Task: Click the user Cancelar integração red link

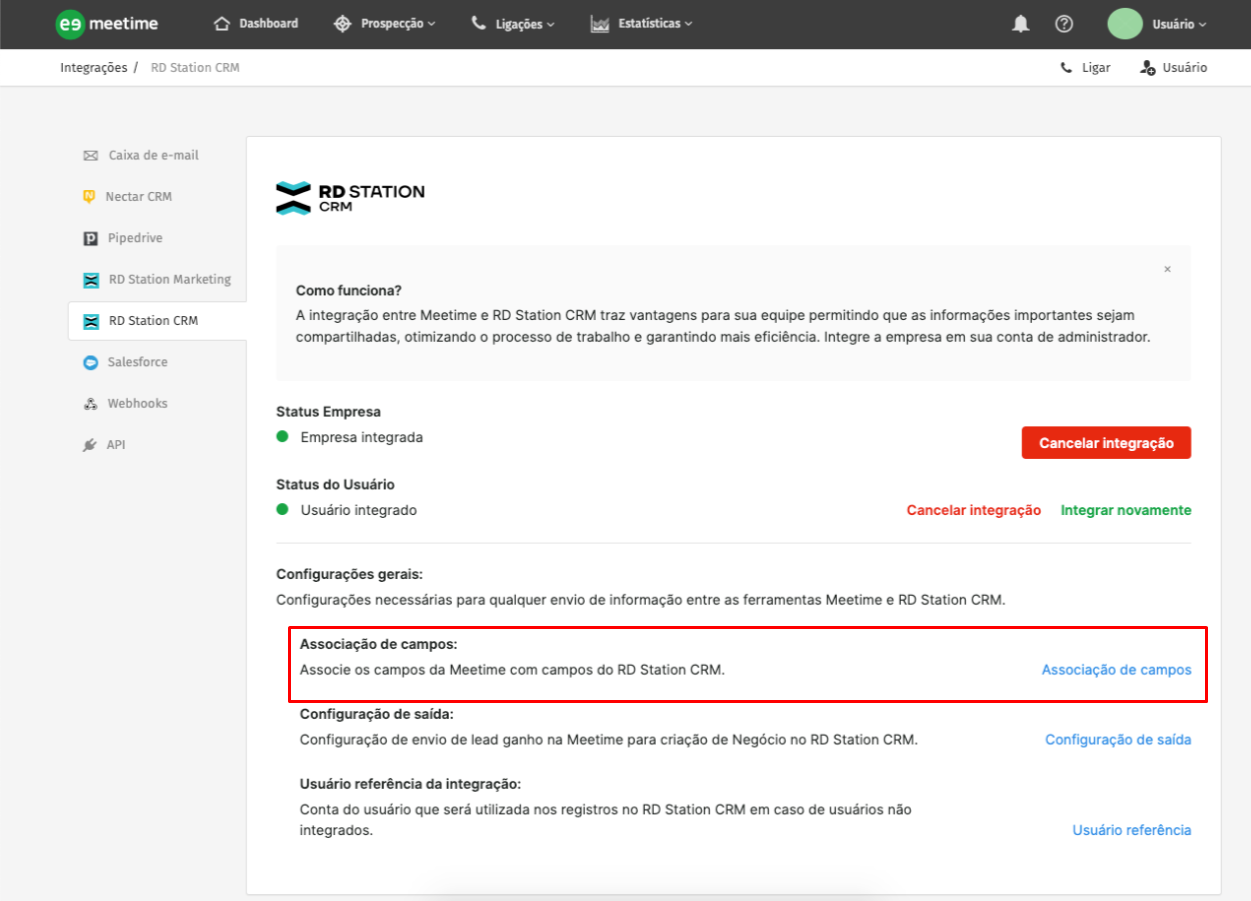Action: pyautogui.click(x=974, y=510)
